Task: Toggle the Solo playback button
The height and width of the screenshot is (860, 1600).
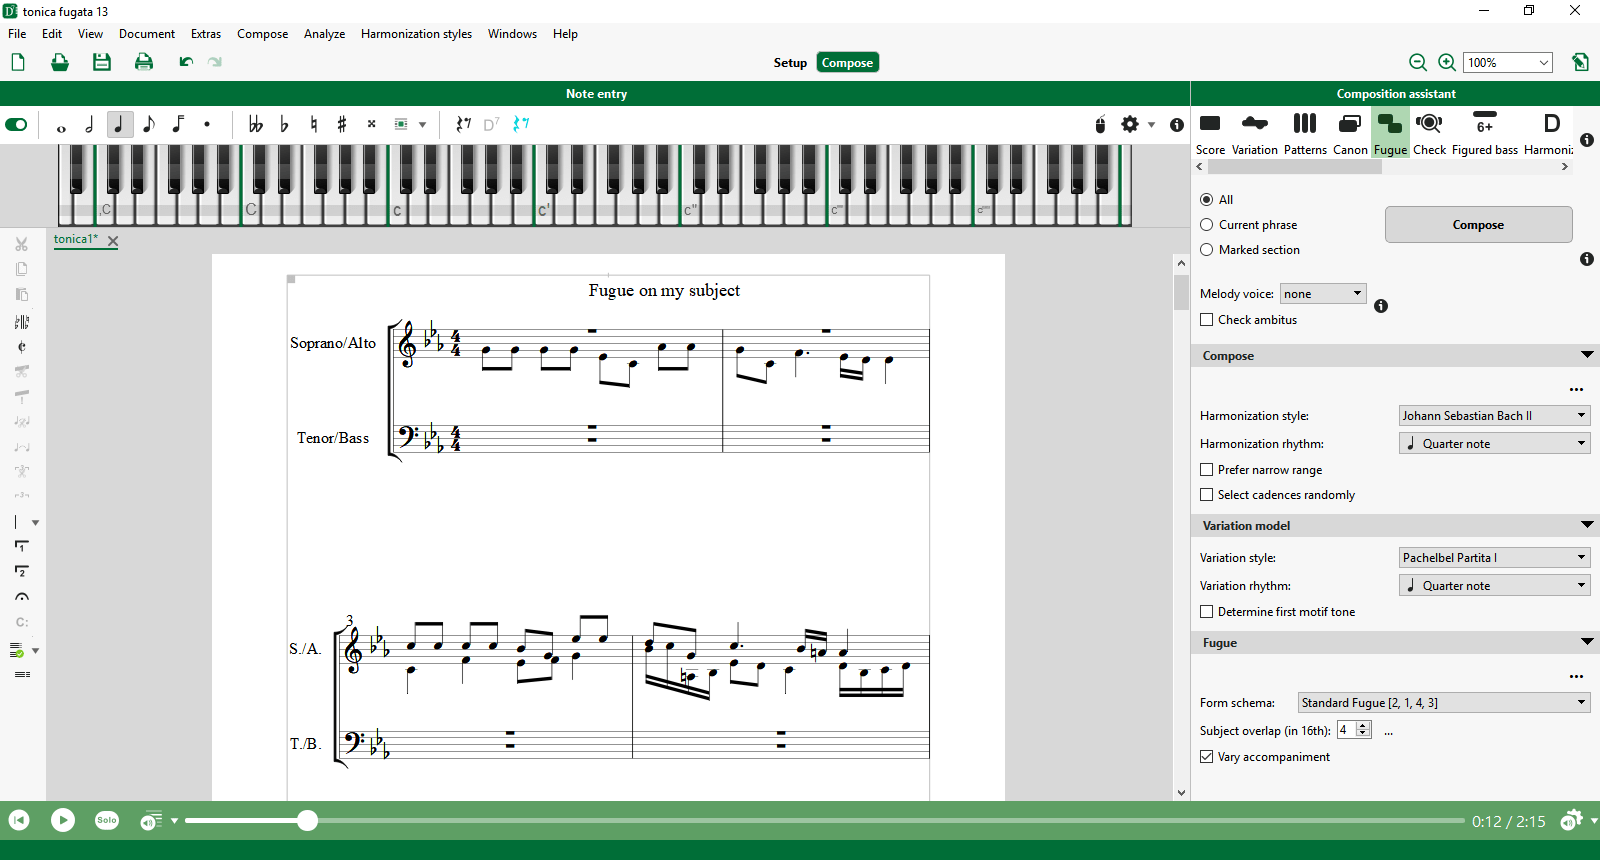Action: (107, 820)
